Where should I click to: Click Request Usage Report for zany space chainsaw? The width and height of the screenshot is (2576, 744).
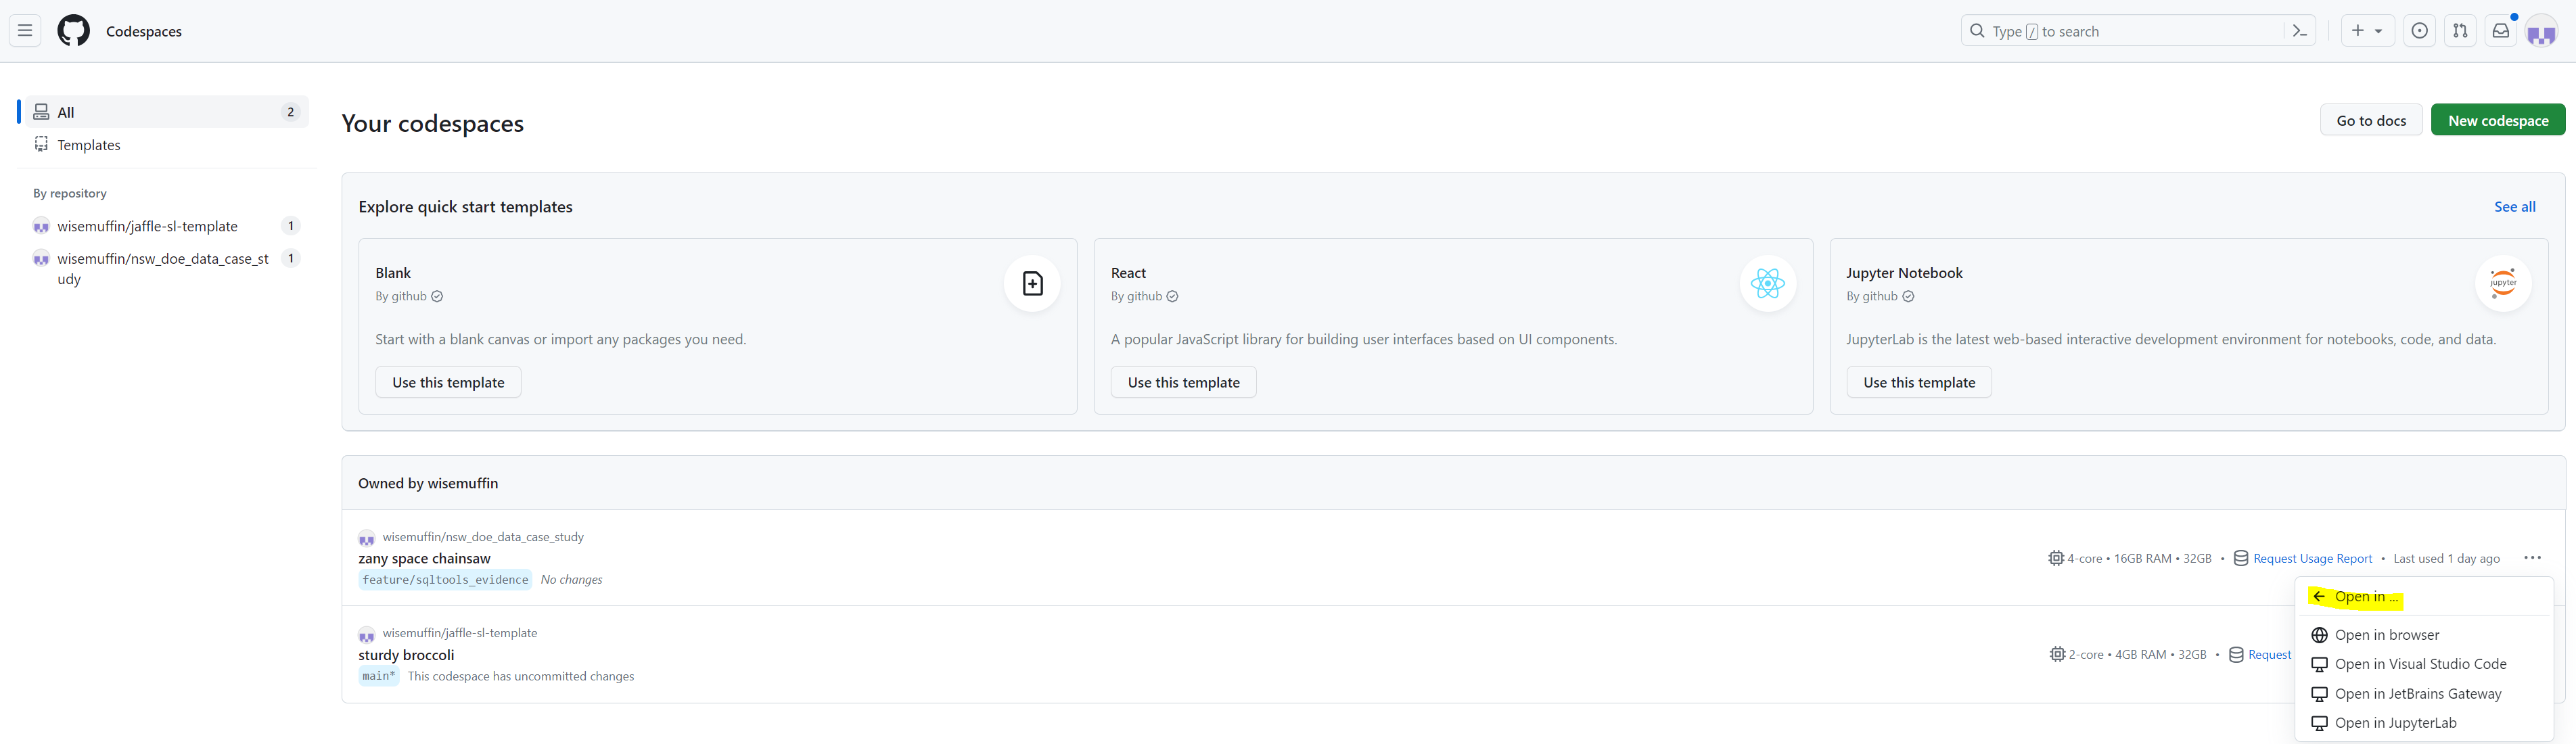[2312, 559]
